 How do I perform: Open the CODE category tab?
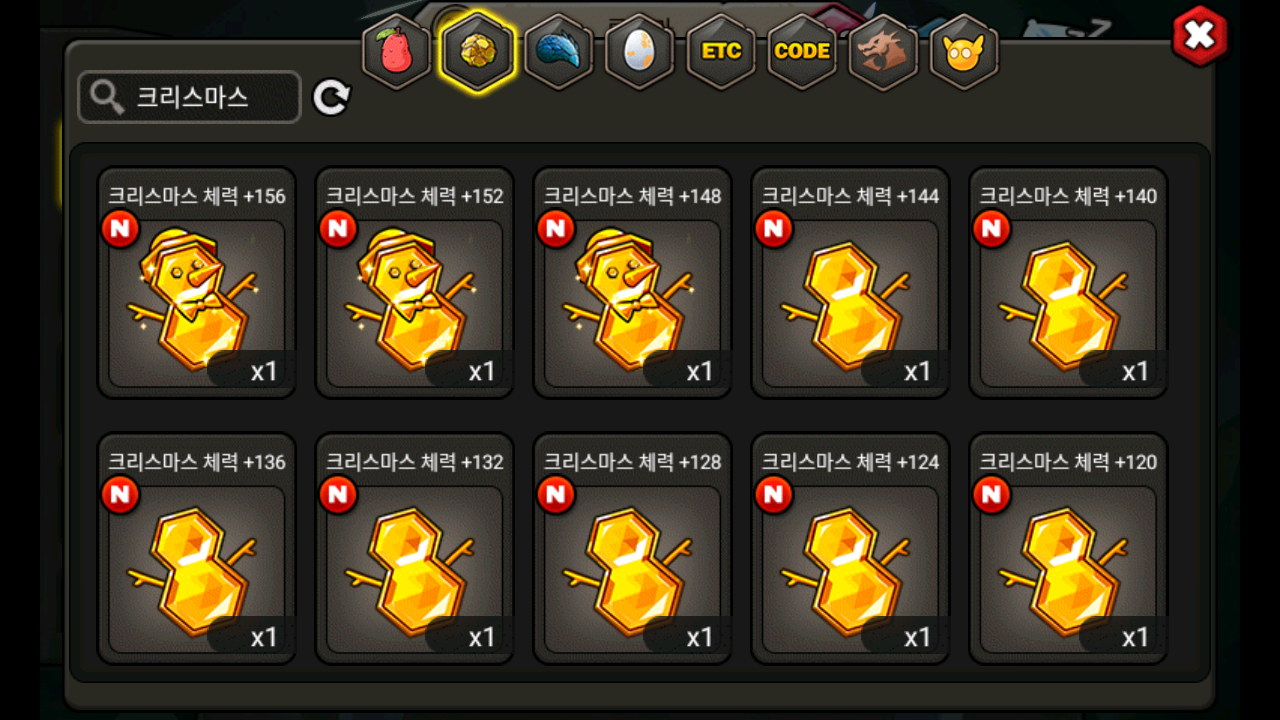[802, 51]
